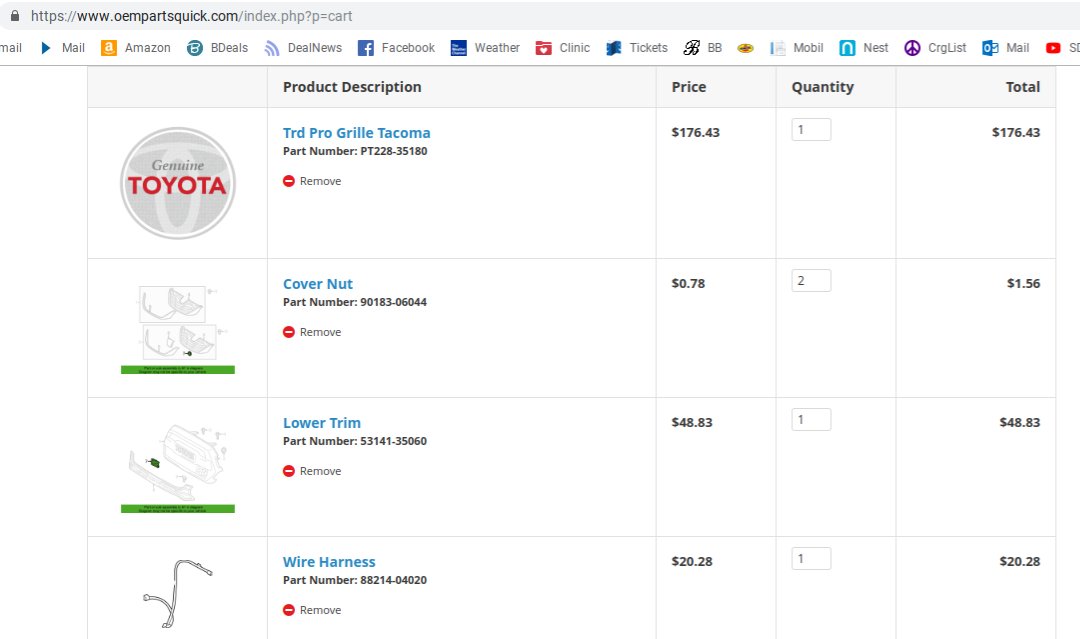Select part number 53141-35060 text
Screen dimensions: 1080x639
pyautogui.click(x=394, y=441)
